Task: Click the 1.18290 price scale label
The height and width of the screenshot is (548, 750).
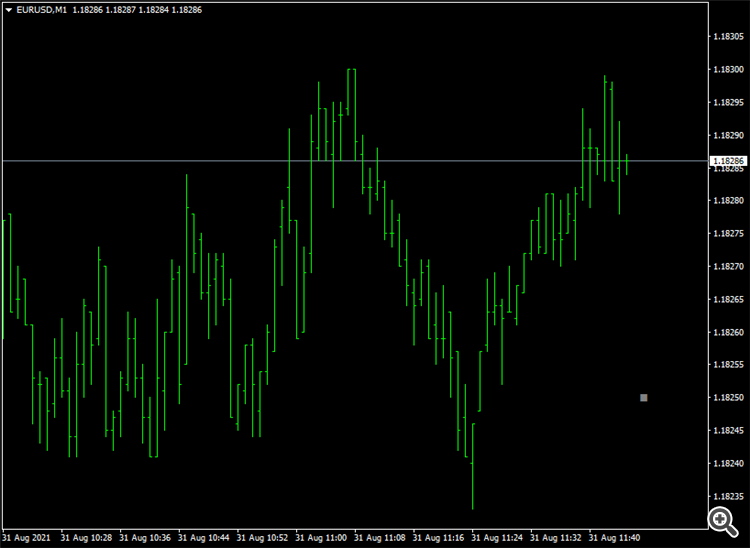Action: coord(728,135)
